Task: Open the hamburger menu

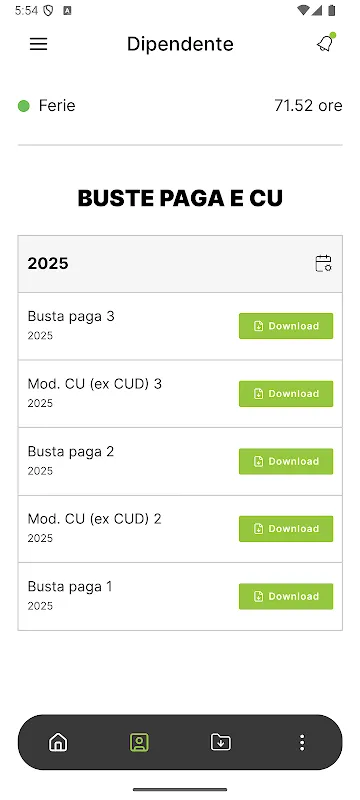Action: point(38,44)
